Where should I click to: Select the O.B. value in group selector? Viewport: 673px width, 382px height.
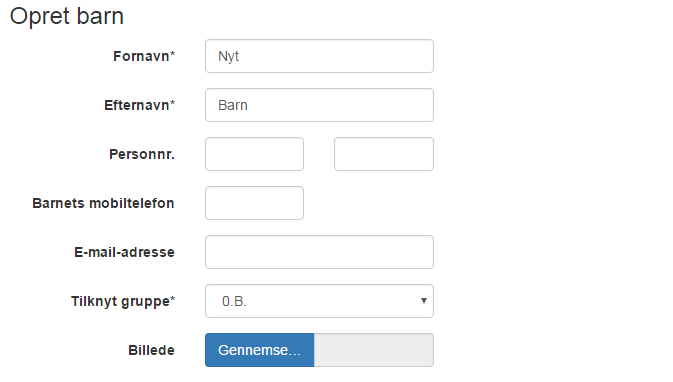click(x=234, y=301)
